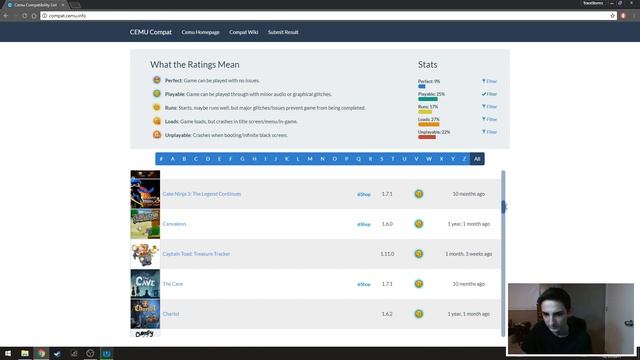Click the game list scrollbar thumb
640x360 pixels.
503,207
